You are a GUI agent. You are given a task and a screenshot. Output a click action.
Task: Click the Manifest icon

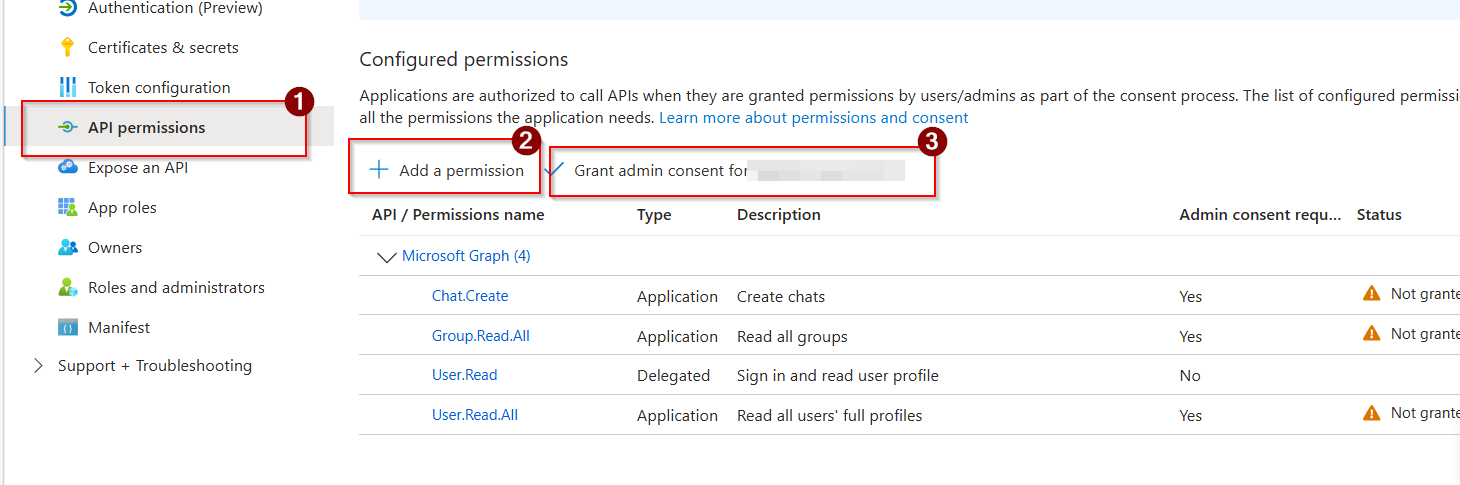pos(67,327)
